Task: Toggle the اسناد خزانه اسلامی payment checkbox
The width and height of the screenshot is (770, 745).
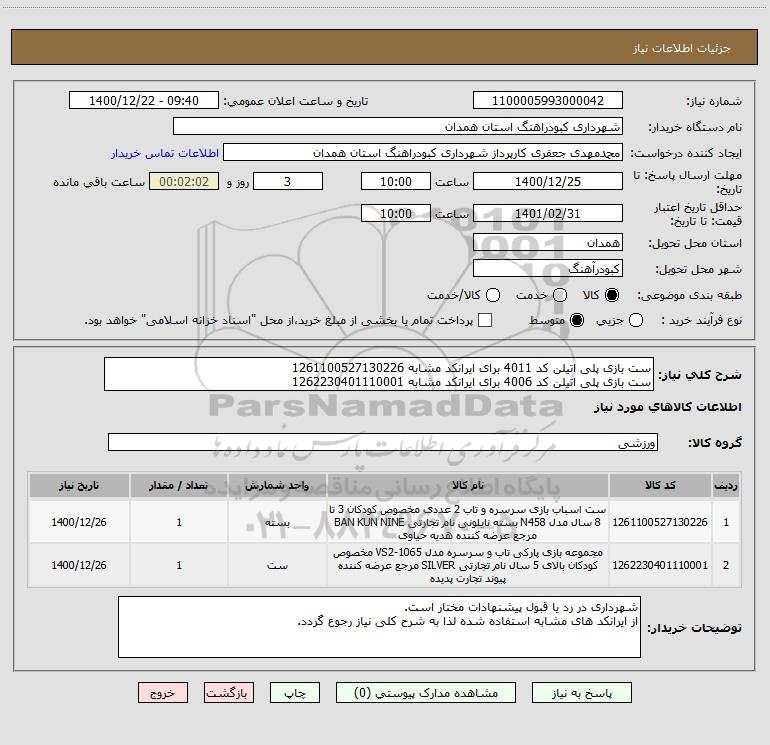Action: pyautogui.click(x=485, y=320)
